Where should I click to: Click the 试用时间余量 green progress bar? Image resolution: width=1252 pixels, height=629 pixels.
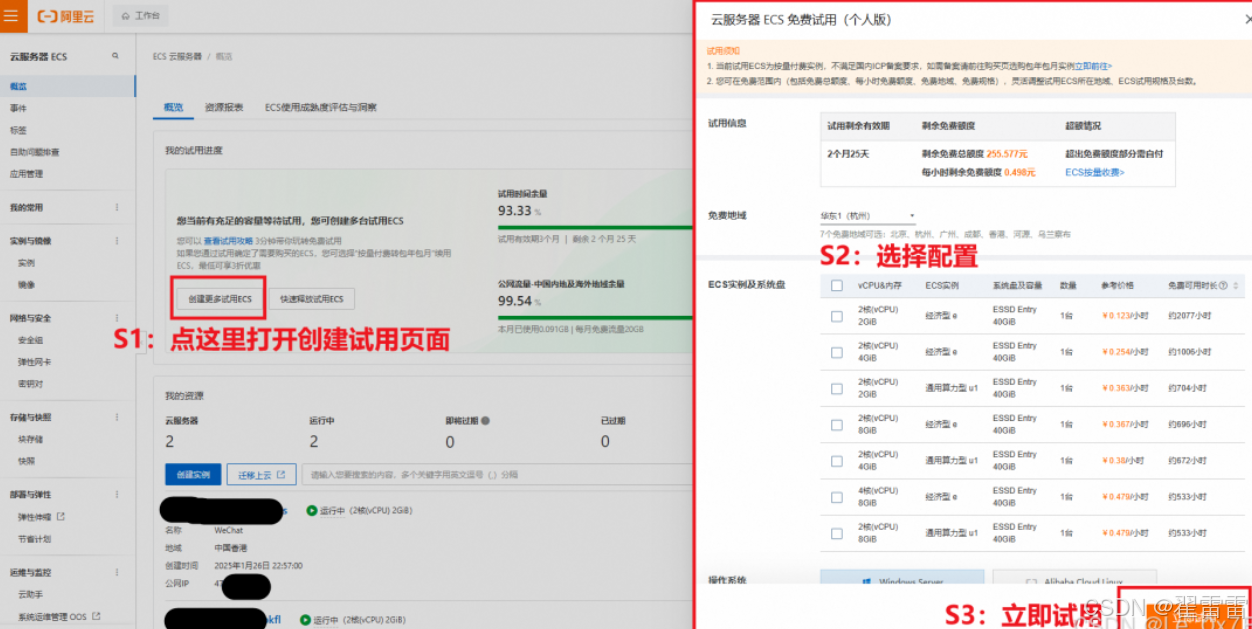point(596,227)
